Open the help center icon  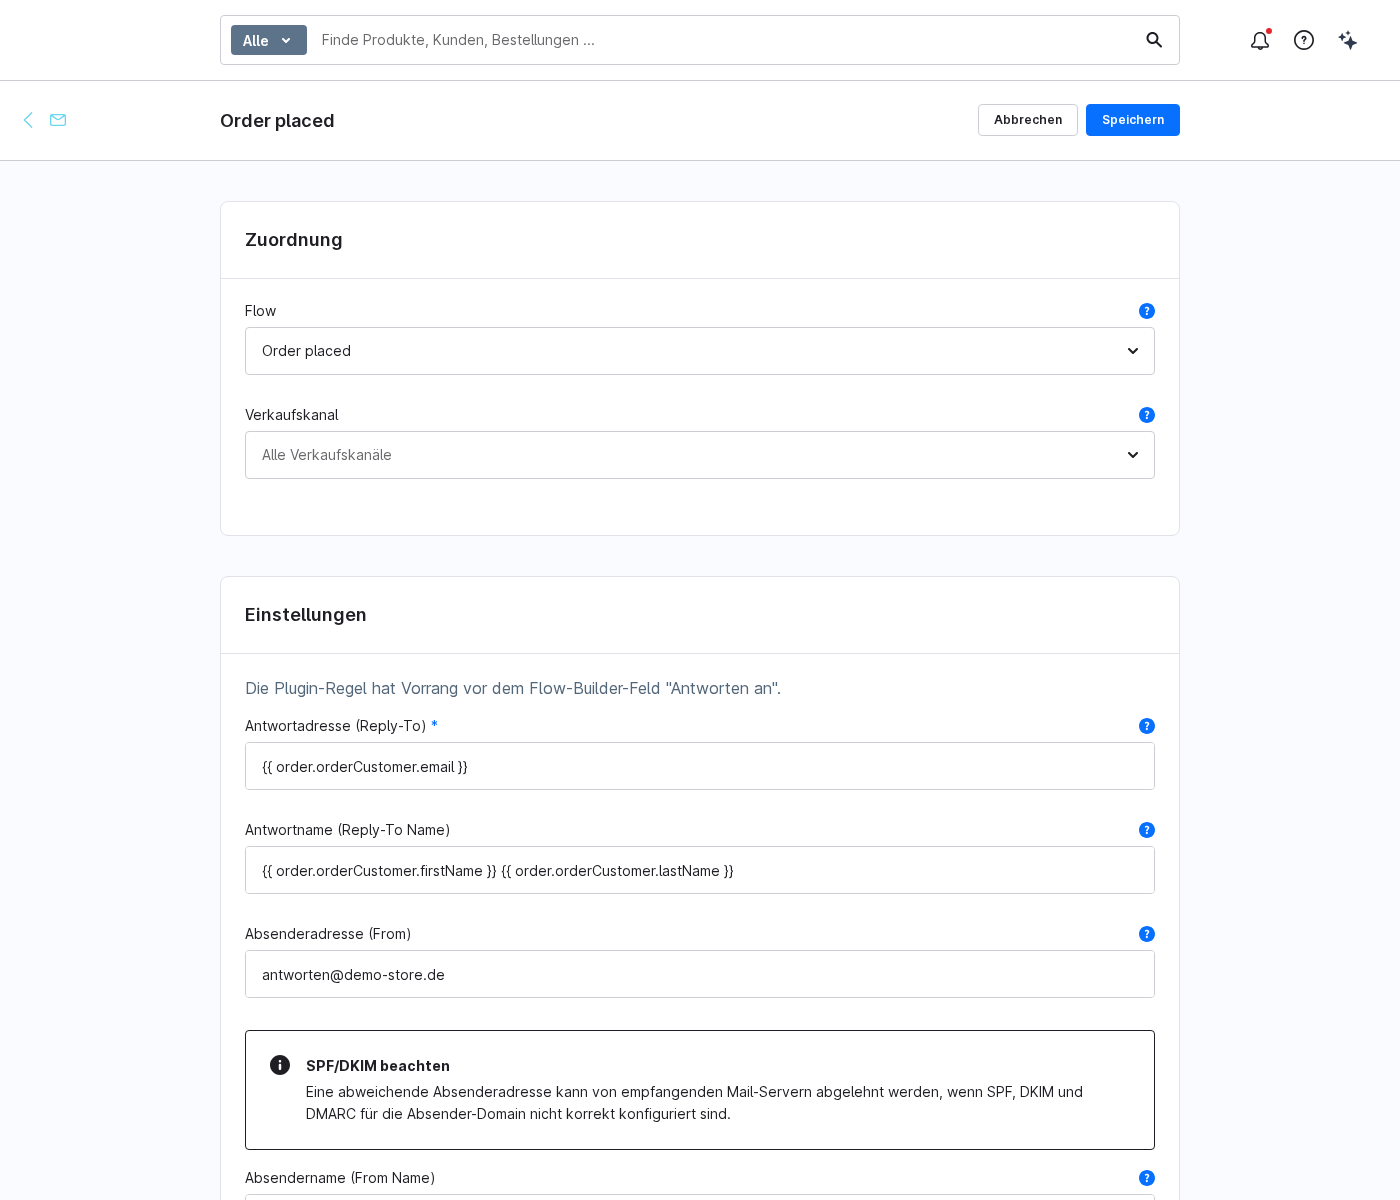[1304, 40]
